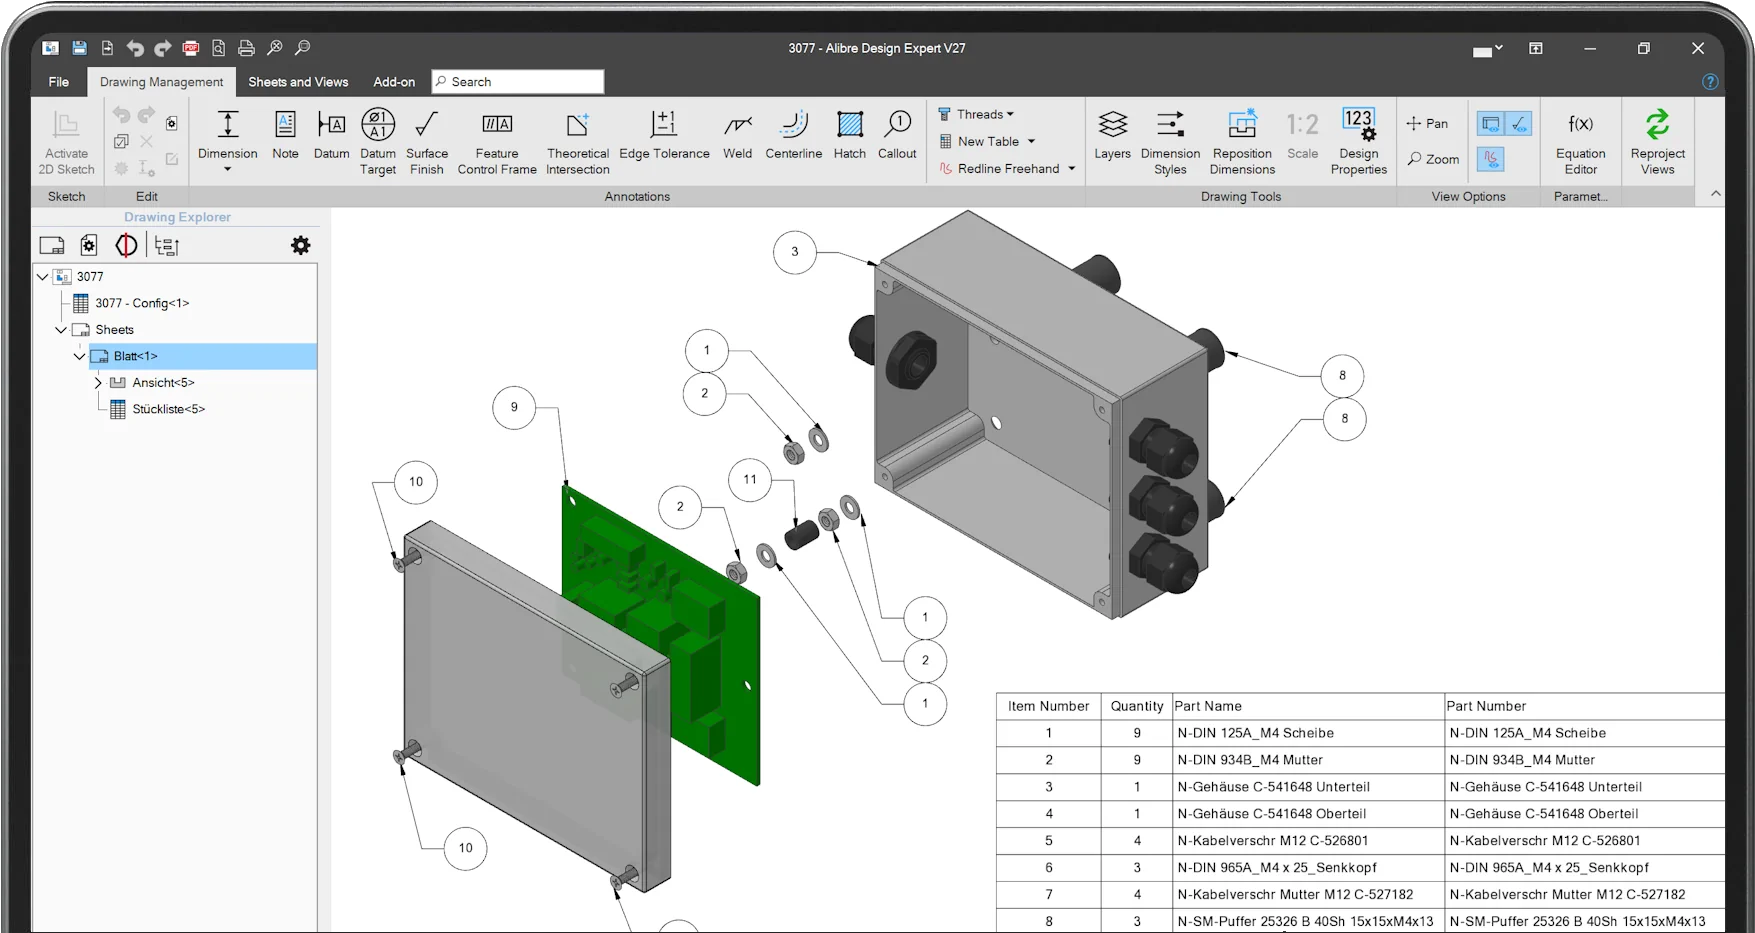Select the Datum tool
The width and height of the screenshot is (1755, 933).
pos(331,136)
